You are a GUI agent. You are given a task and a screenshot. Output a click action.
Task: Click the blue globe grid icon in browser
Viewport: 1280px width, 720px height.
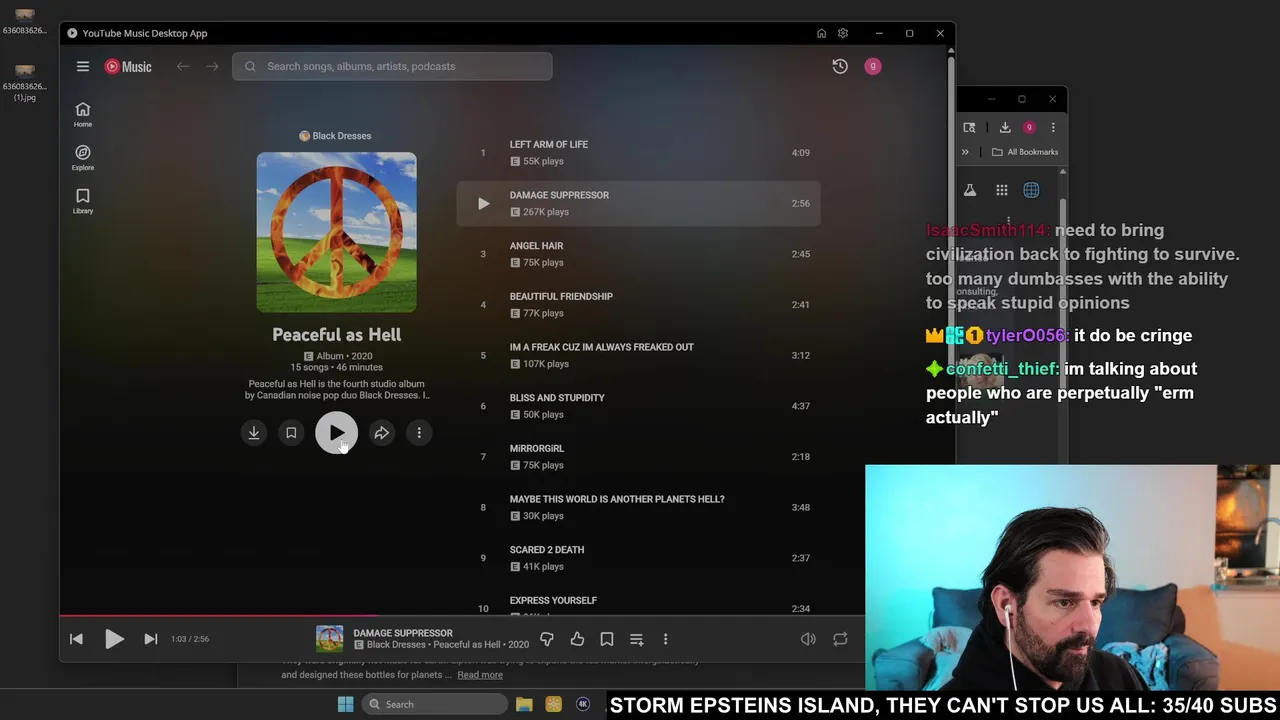click(1031, 190)
